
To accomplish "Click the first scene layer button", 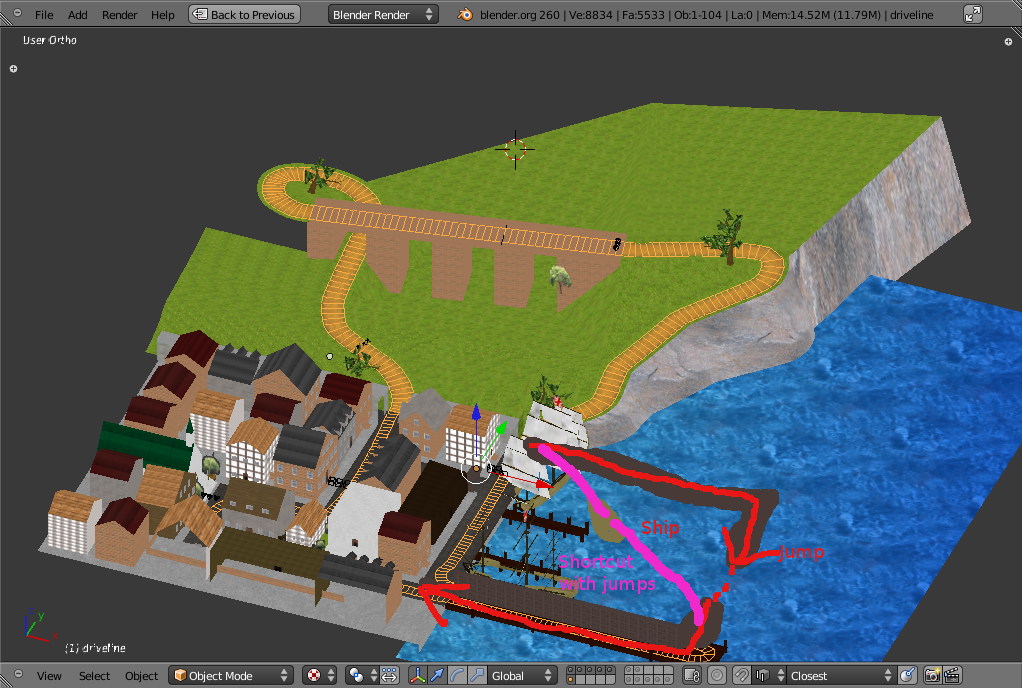I will click(571, 671).
